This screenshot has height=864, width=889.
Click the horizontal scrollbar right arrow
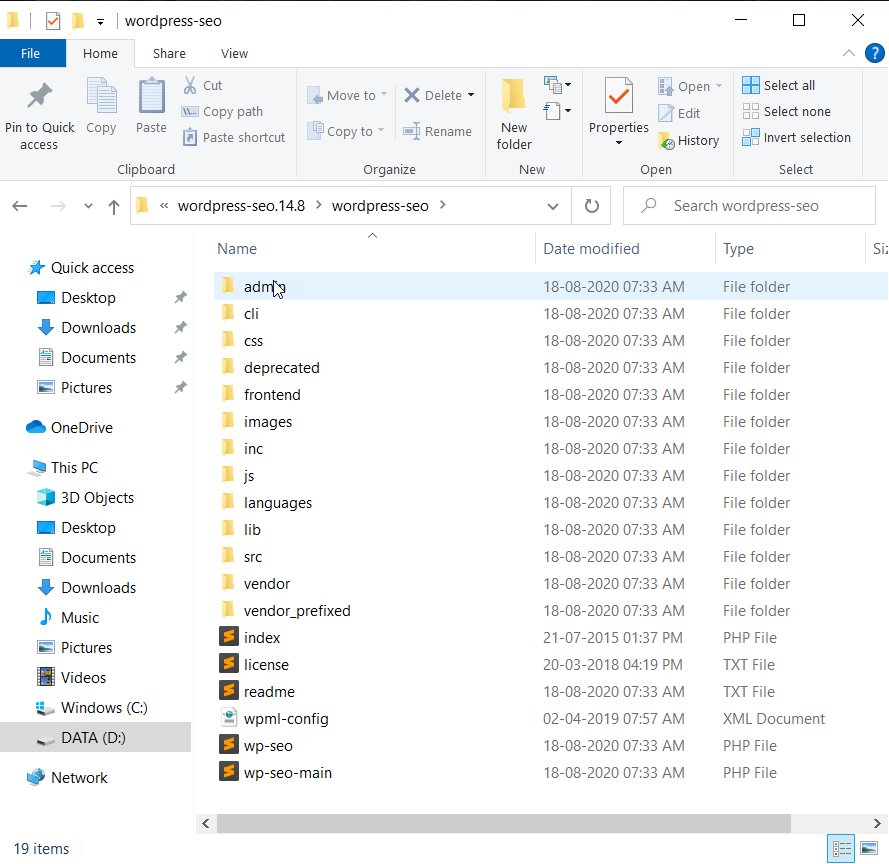877,824
